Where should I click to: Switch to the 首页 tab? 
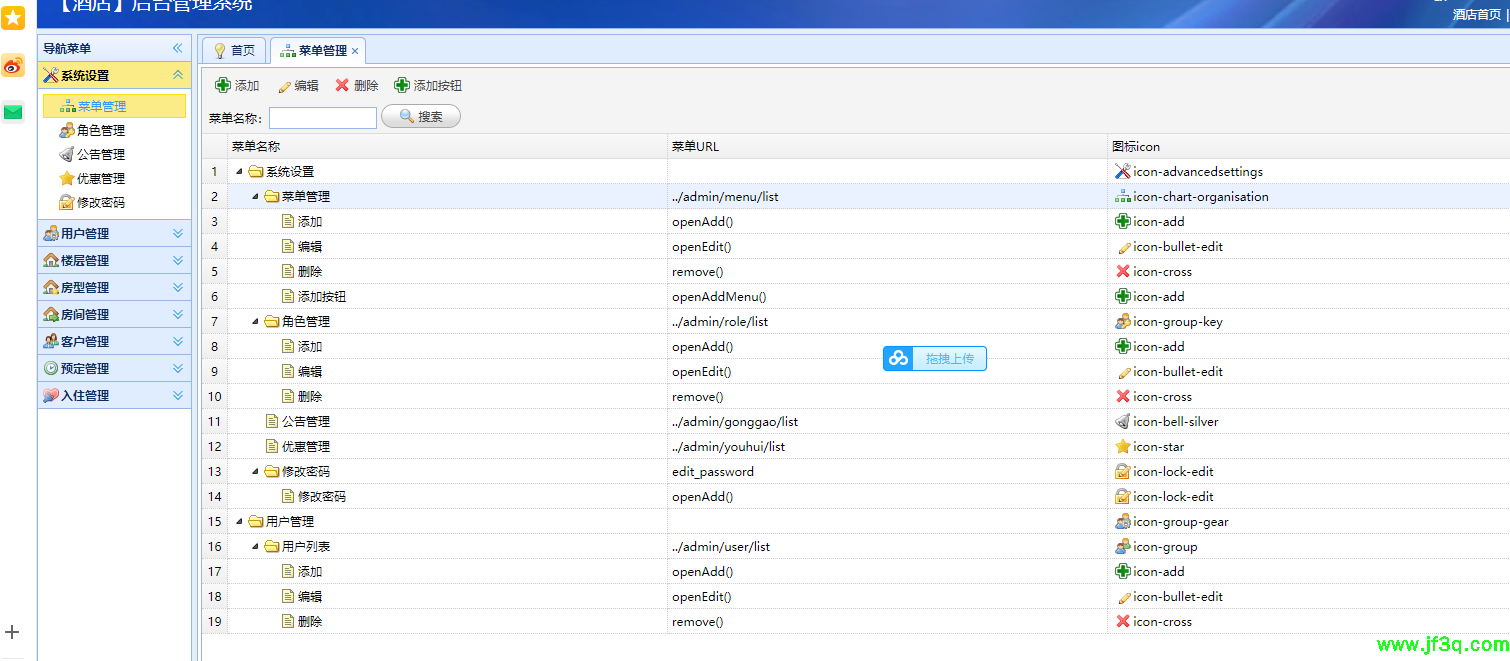tap(234, 50)
